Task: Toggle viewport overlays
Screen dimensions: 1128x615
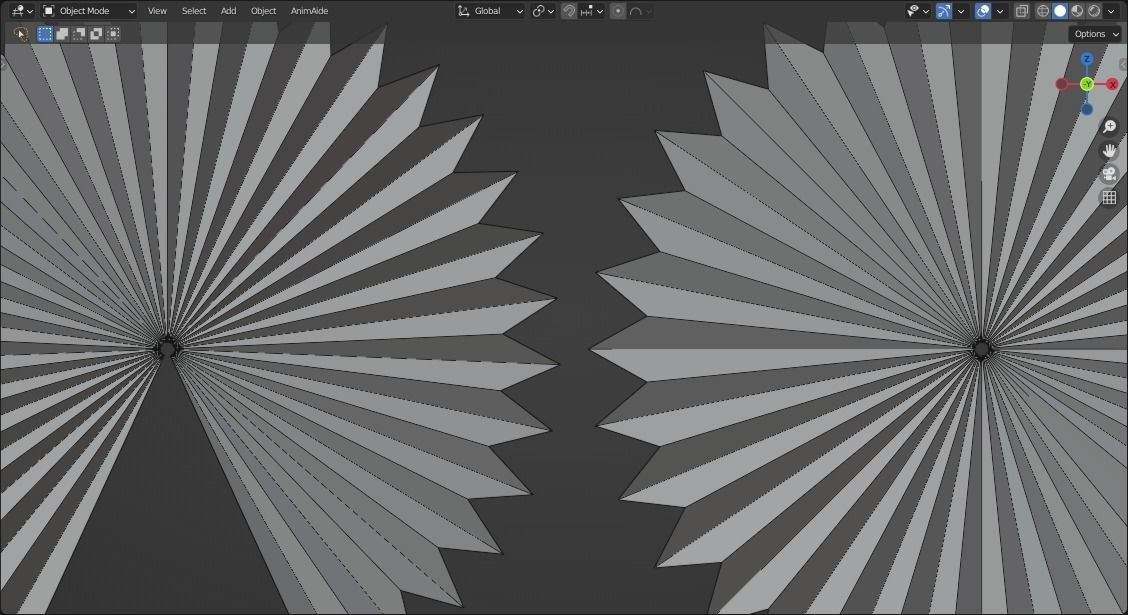Action: (983, 11)
